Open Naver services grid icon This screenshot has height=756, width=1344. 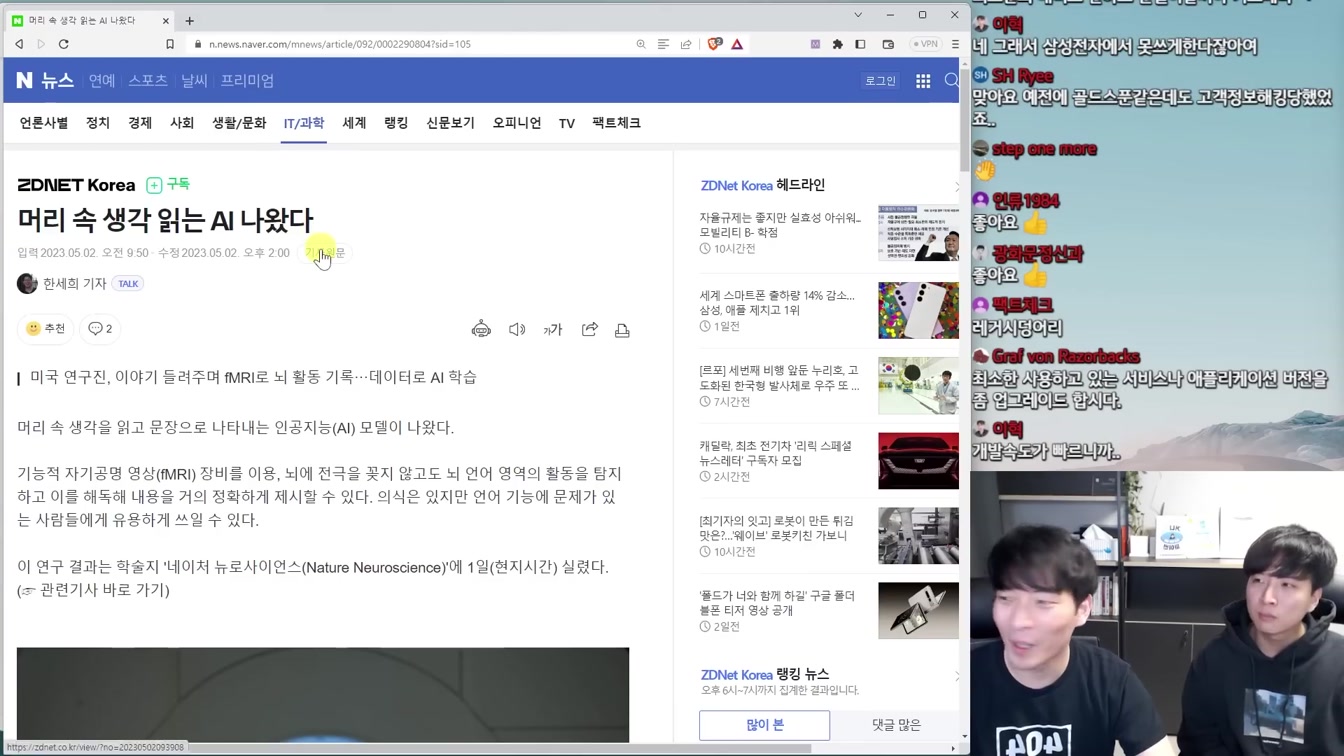[x=923, y=81]
